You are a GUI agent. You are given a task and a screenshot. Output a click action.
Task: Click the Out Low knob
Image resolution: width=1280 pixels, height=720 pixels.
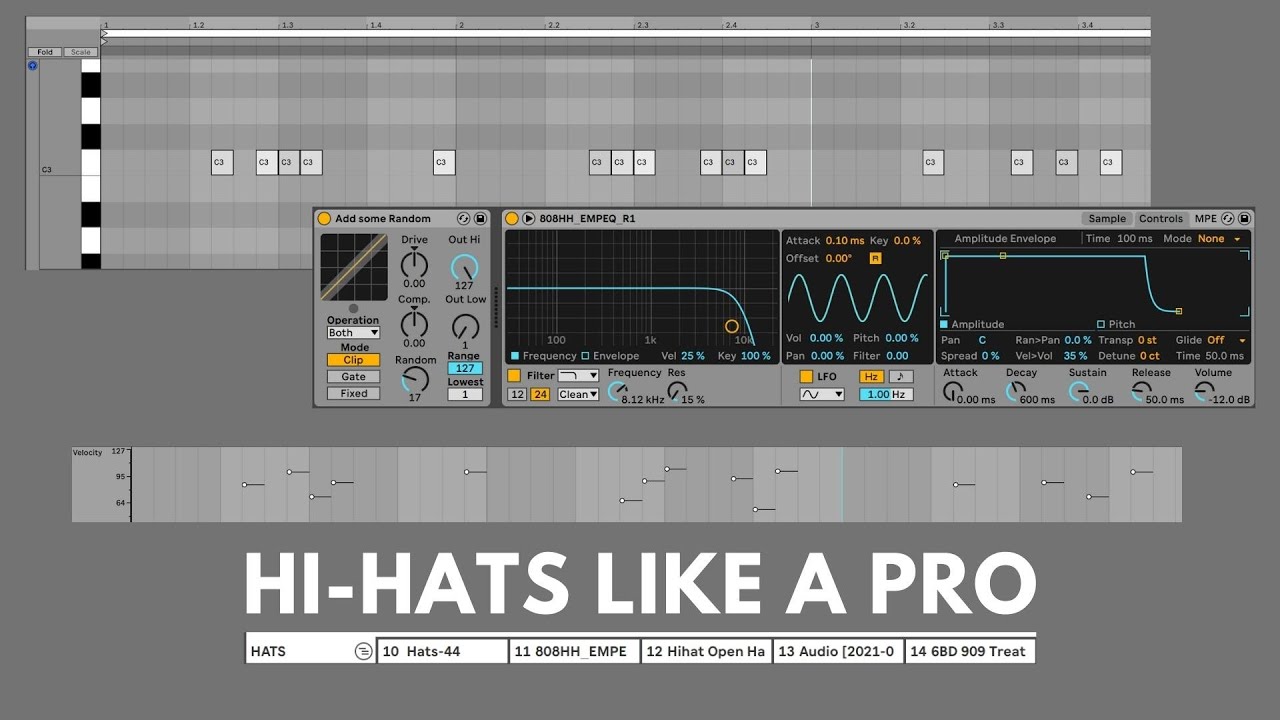(x=465, y=327)
